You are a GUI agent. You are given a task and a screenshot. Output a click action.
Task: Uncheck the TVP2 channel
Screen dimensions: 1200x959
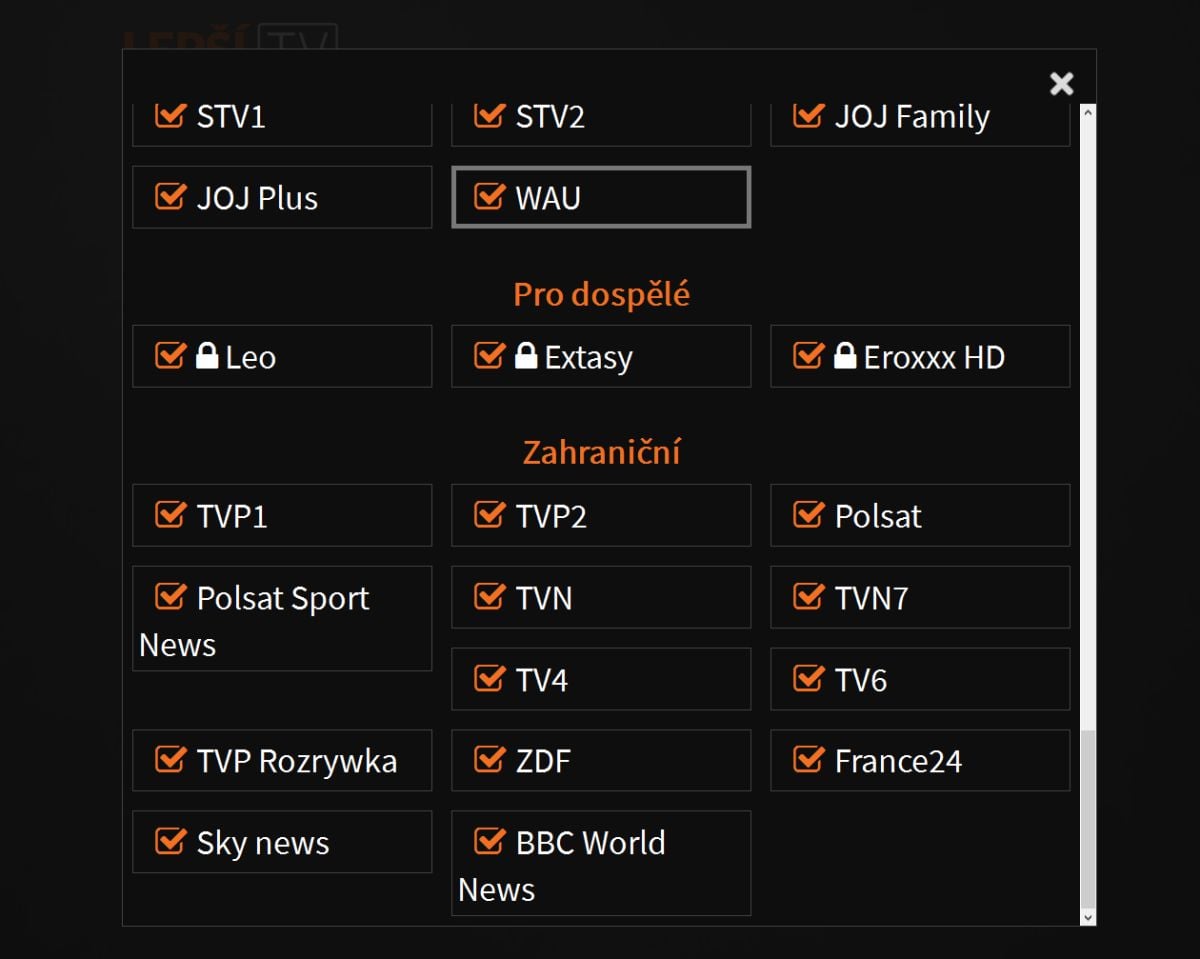[x=489, y=515]
